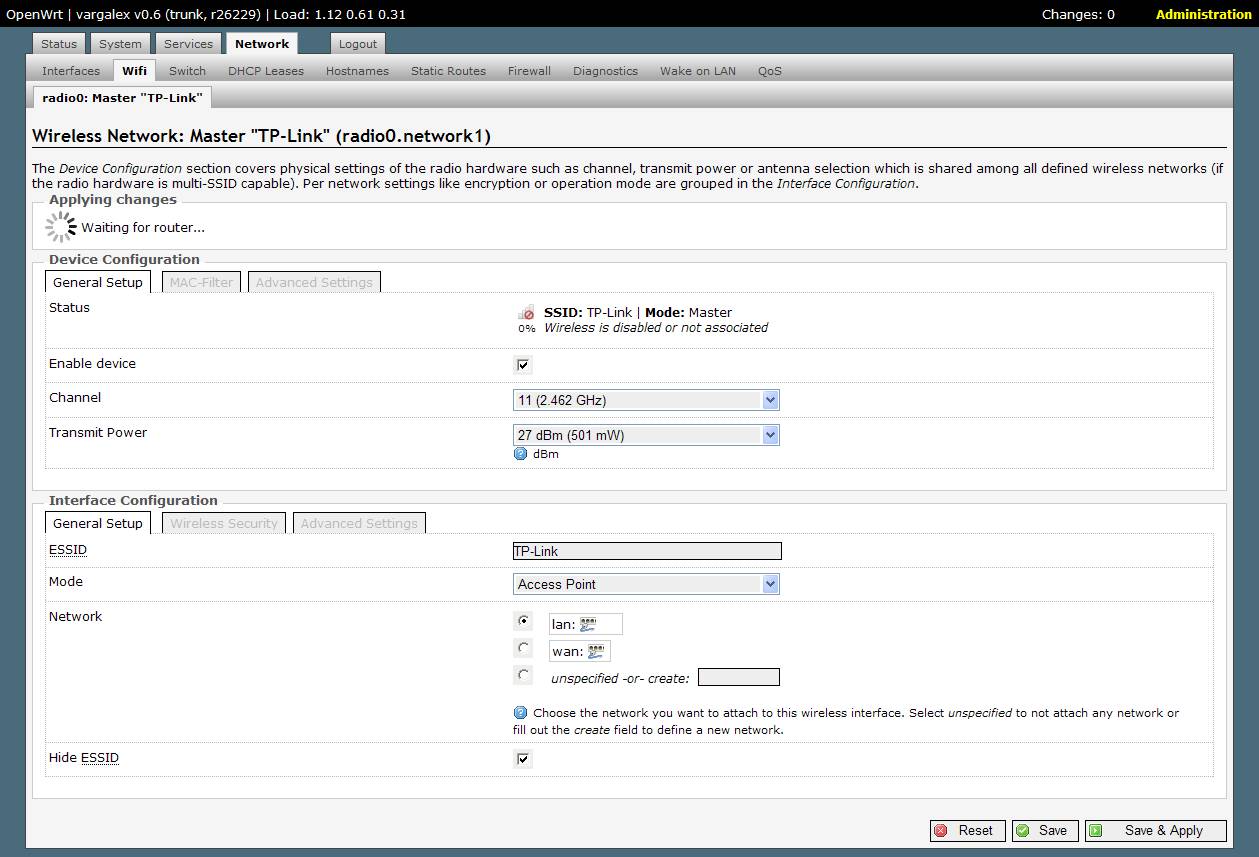
Task: Select the wan network radio button
Action: pos(523,648)
